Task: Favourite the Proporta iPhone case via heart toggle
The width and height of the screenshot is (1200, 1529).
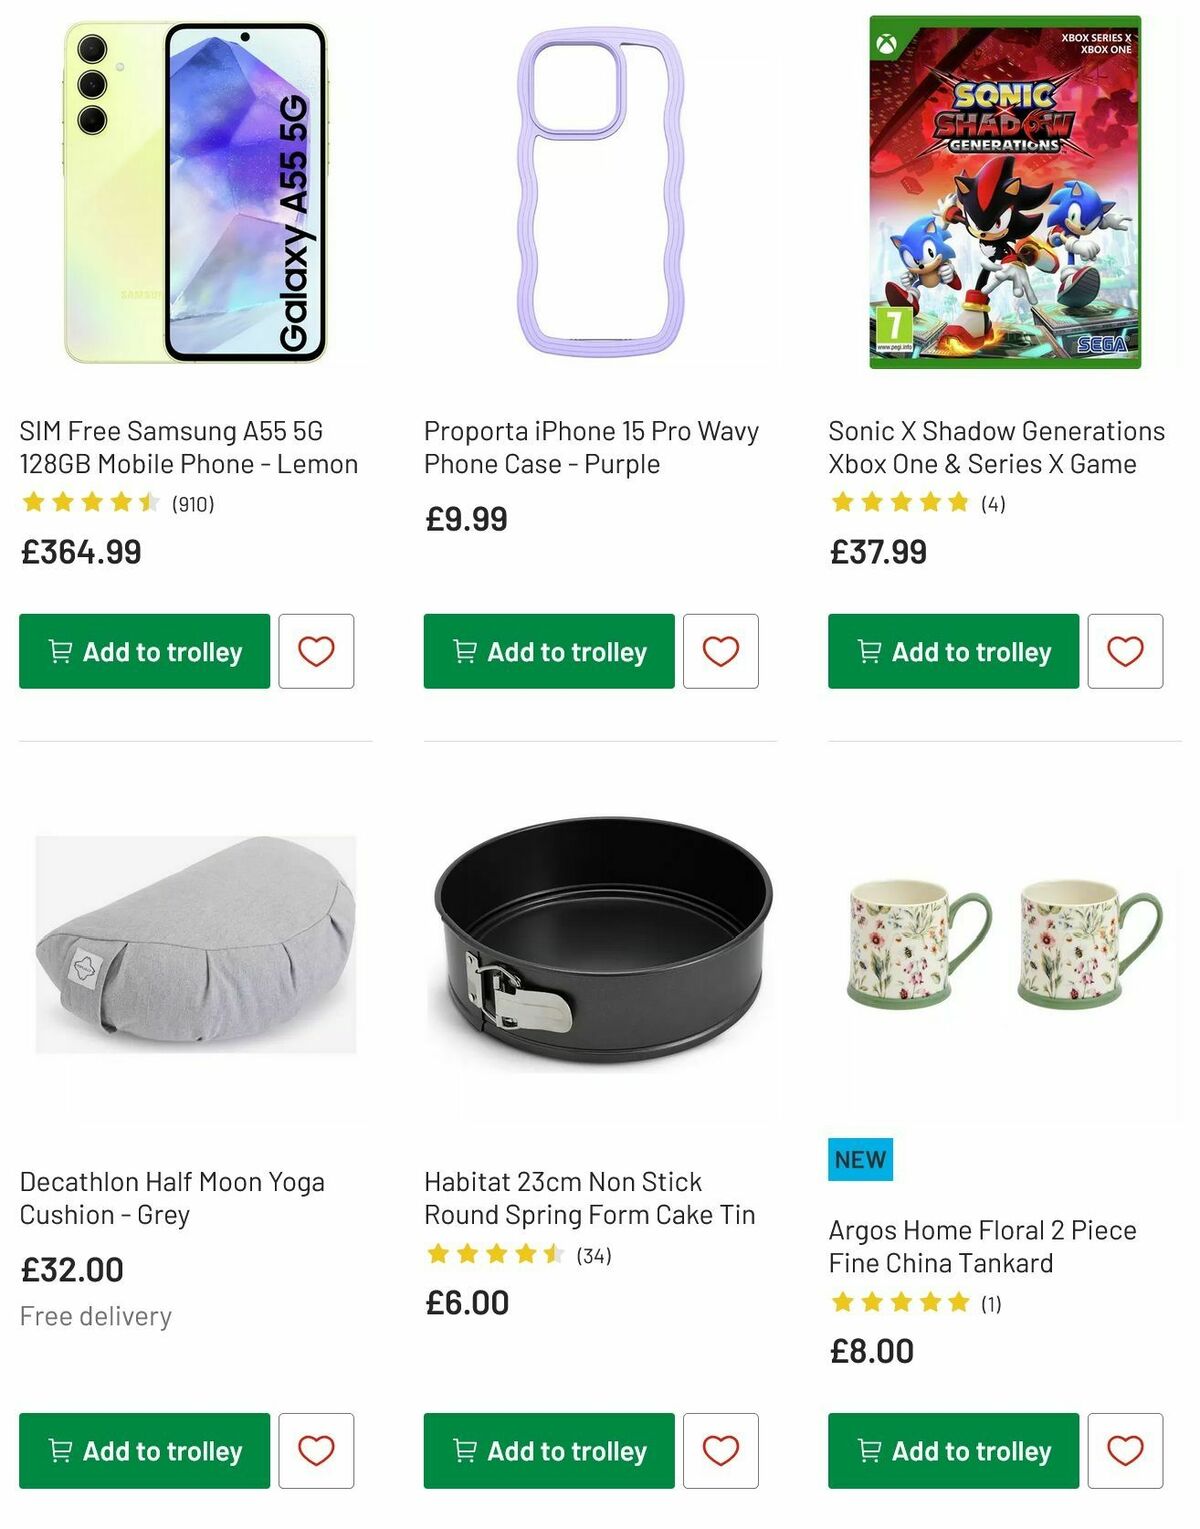Action: (x=722, y=651)
